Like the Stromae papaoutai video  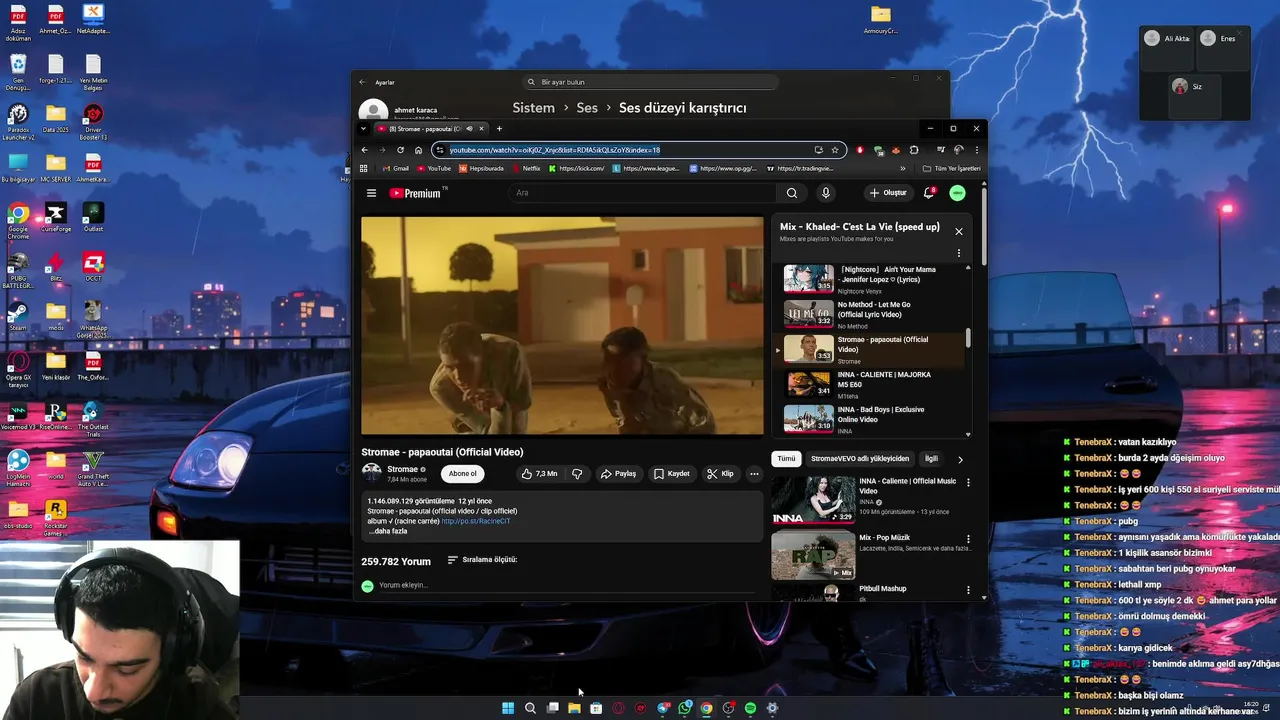(539, 474)
